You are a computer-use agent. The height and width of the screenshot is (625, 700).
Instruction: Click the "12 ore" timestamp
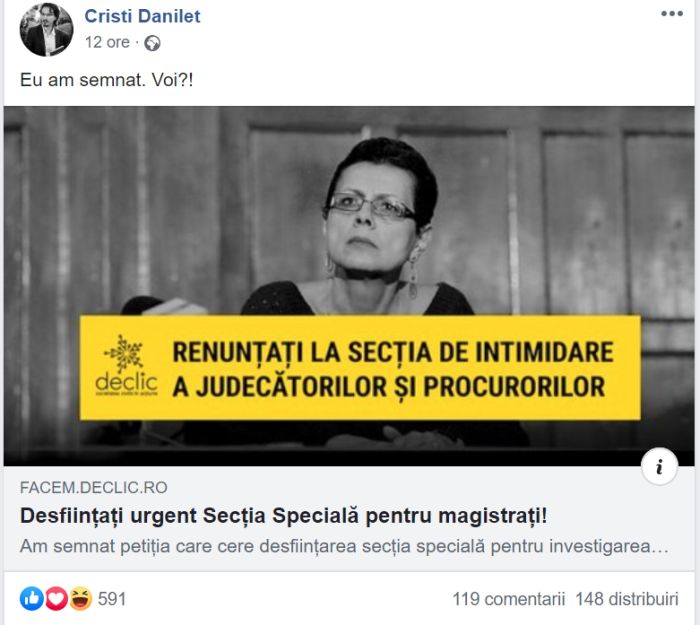107,42
